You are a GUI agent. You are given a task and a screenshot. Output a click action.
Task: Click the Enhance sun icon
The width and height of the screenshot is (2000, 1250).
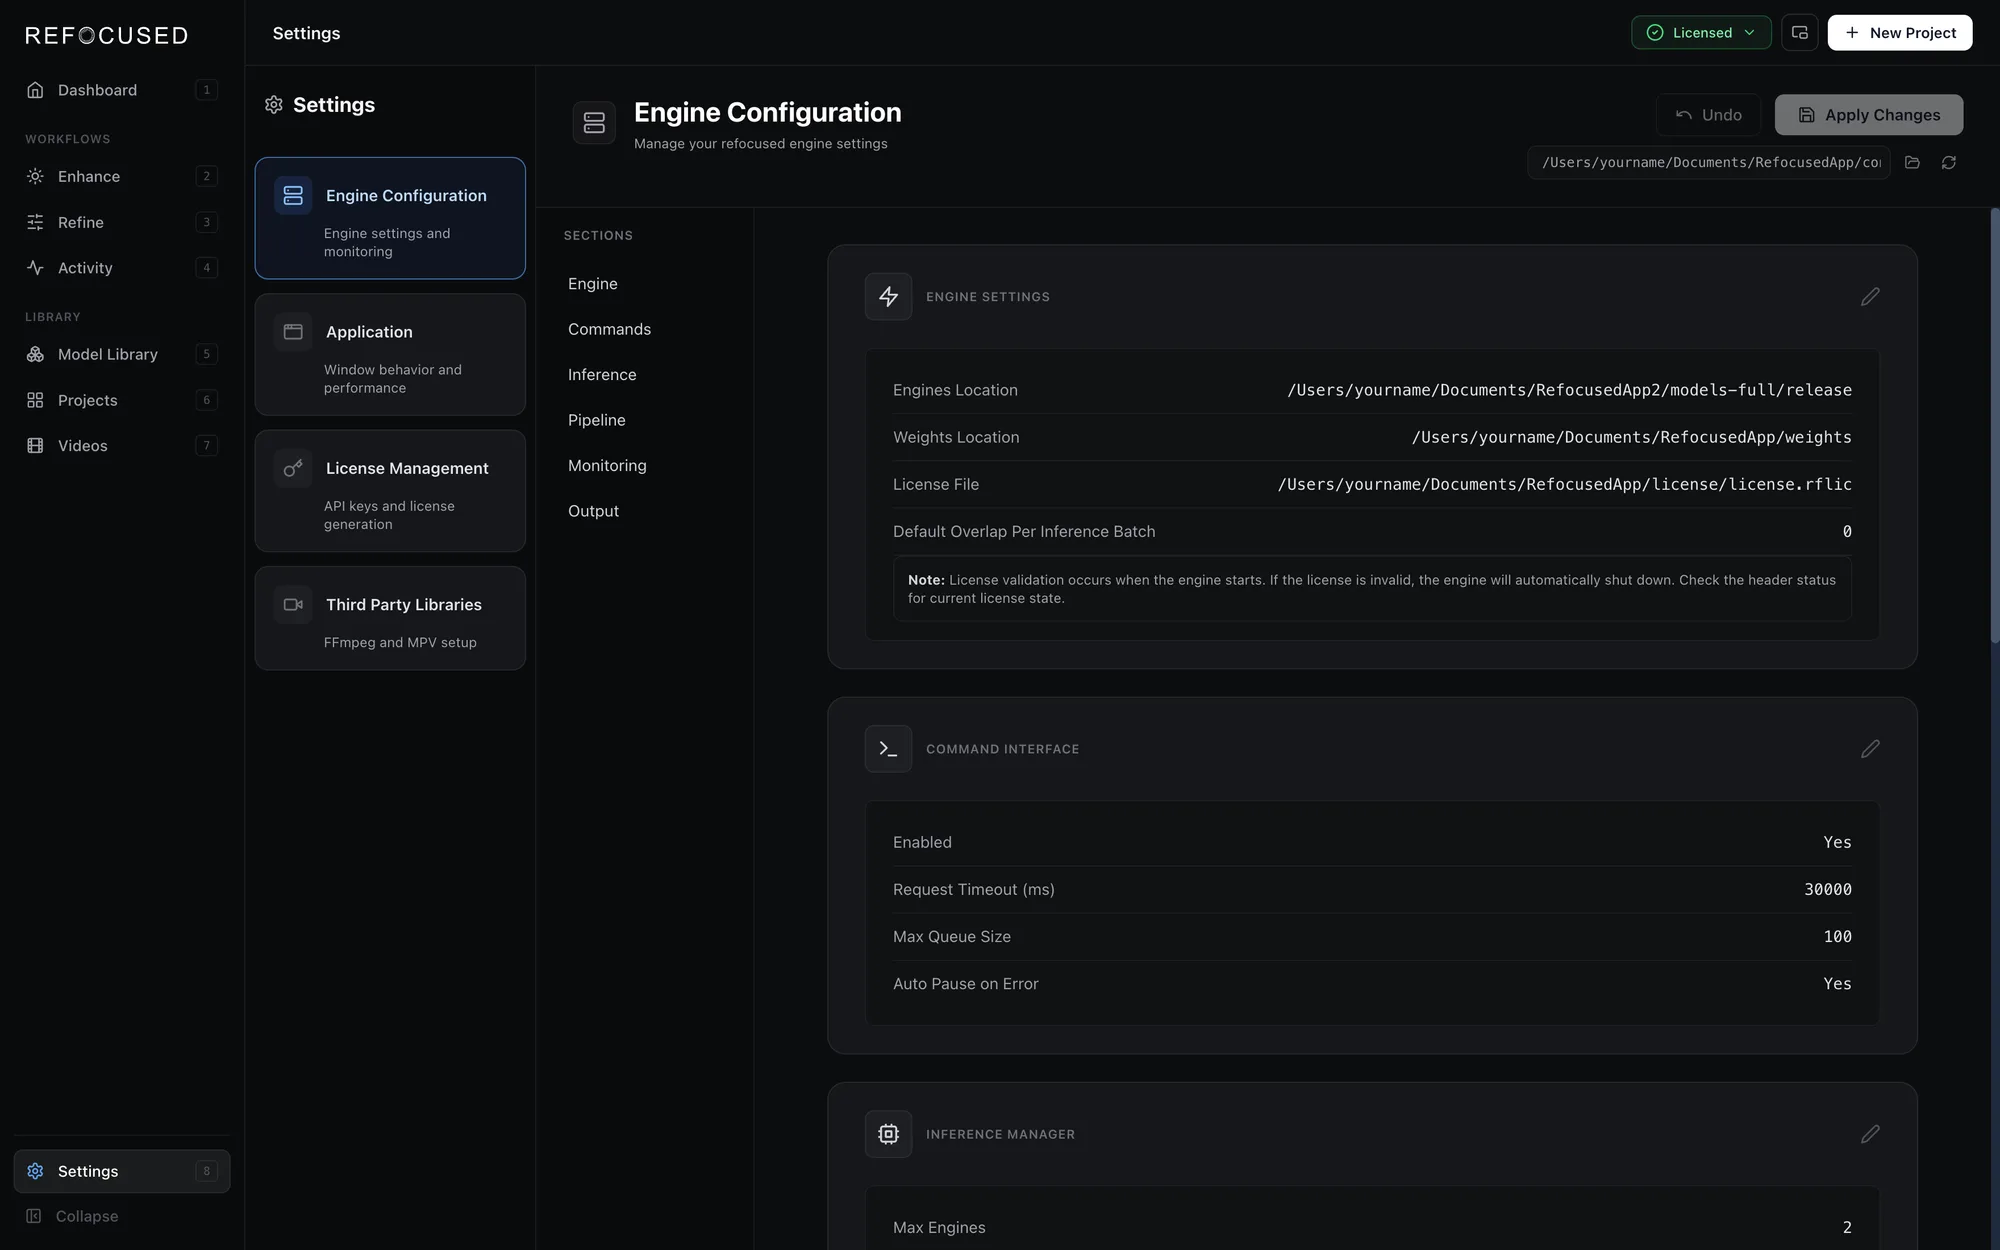coord(35,176)
